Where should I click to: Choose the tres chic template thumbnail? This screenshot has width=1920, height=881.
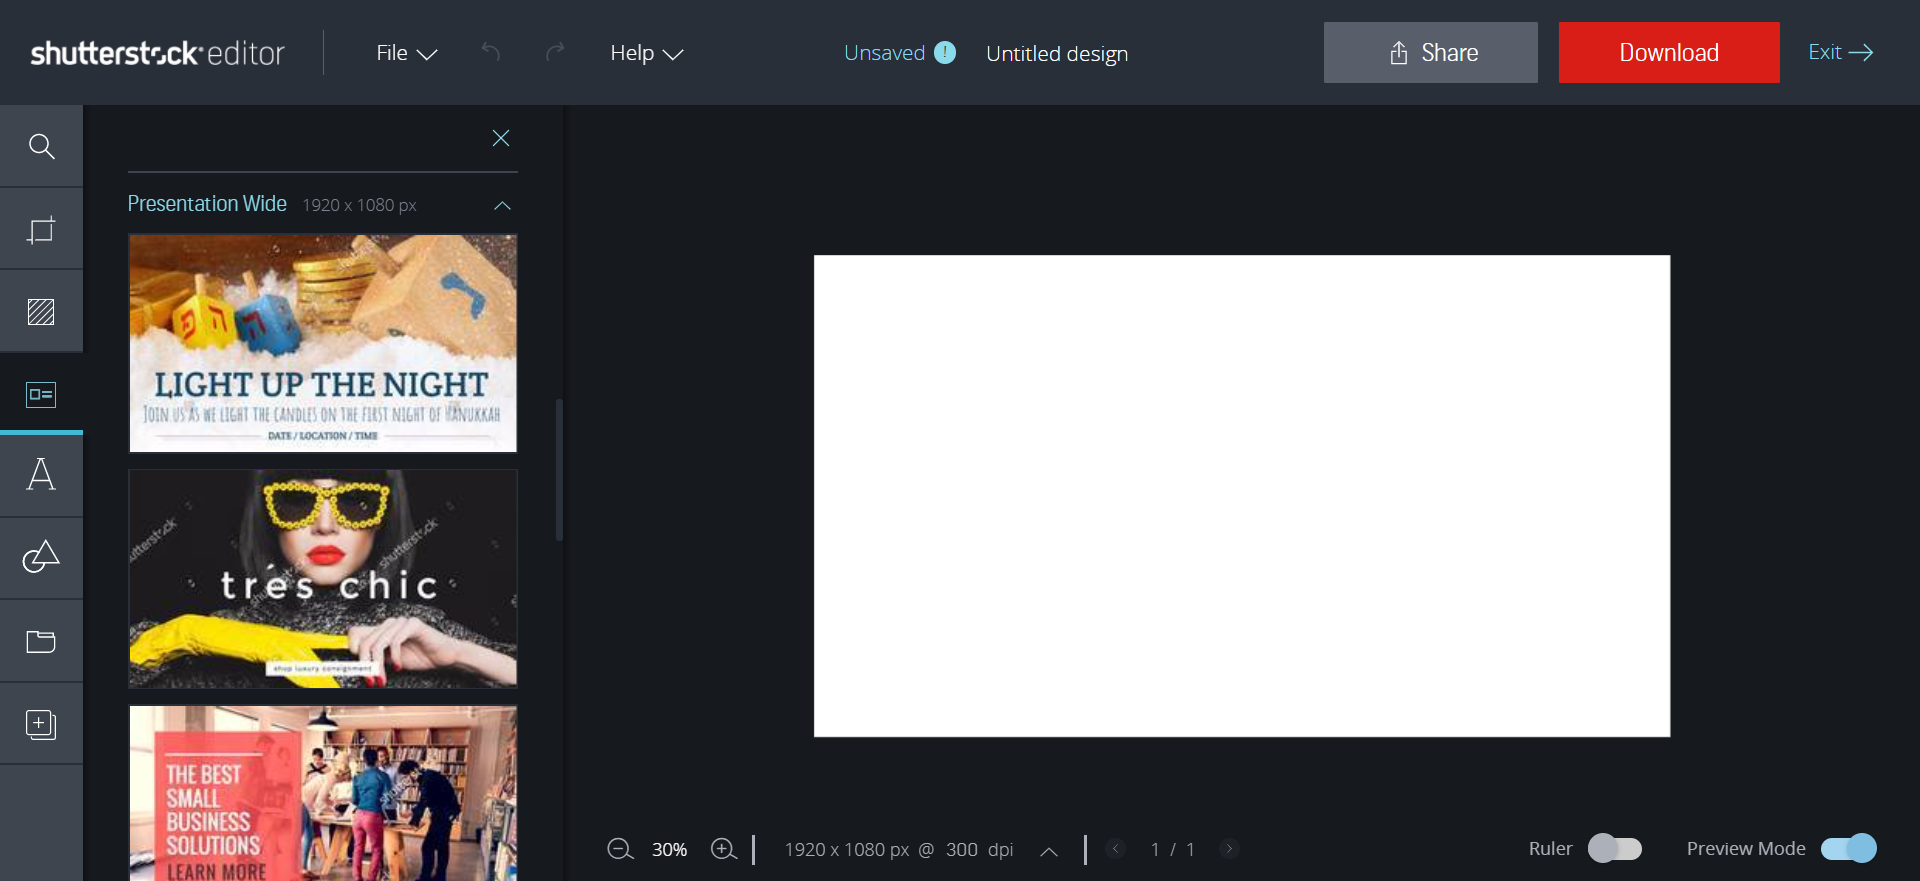pos(323,579)
